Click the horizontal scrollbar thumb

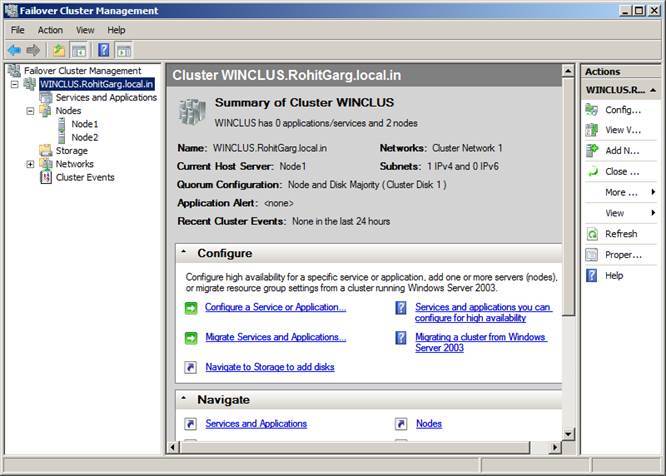coord(354,447)
